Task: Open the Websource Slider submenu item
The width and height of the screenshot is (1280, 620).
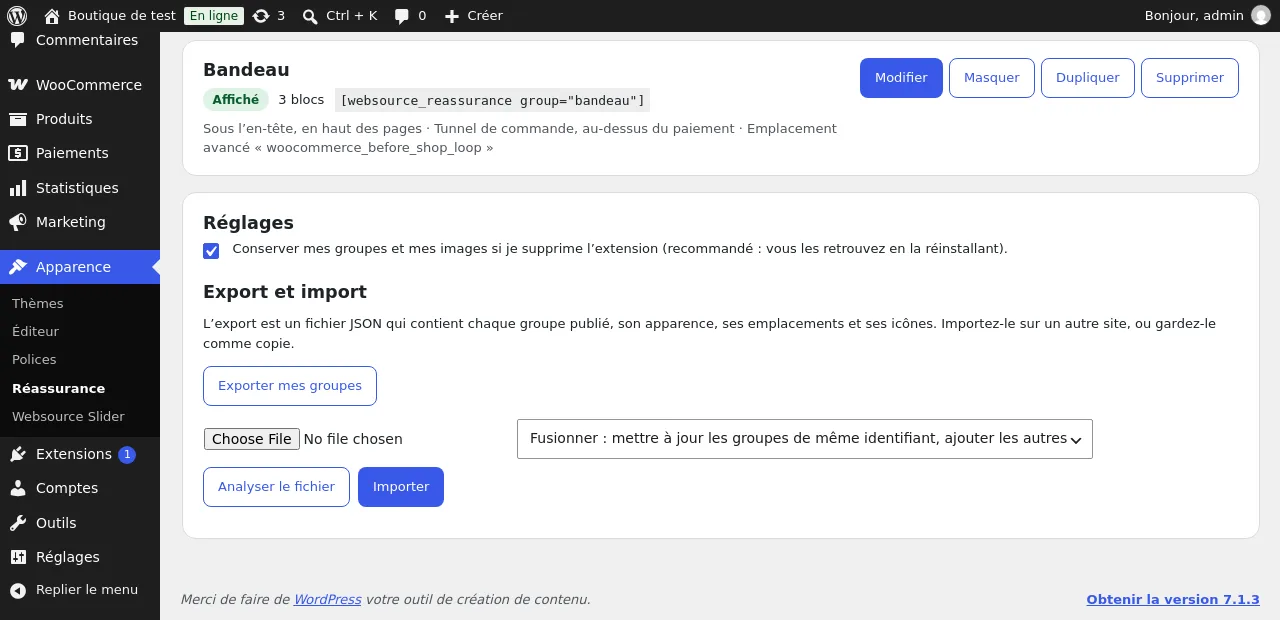Action: tap(68, 416)
